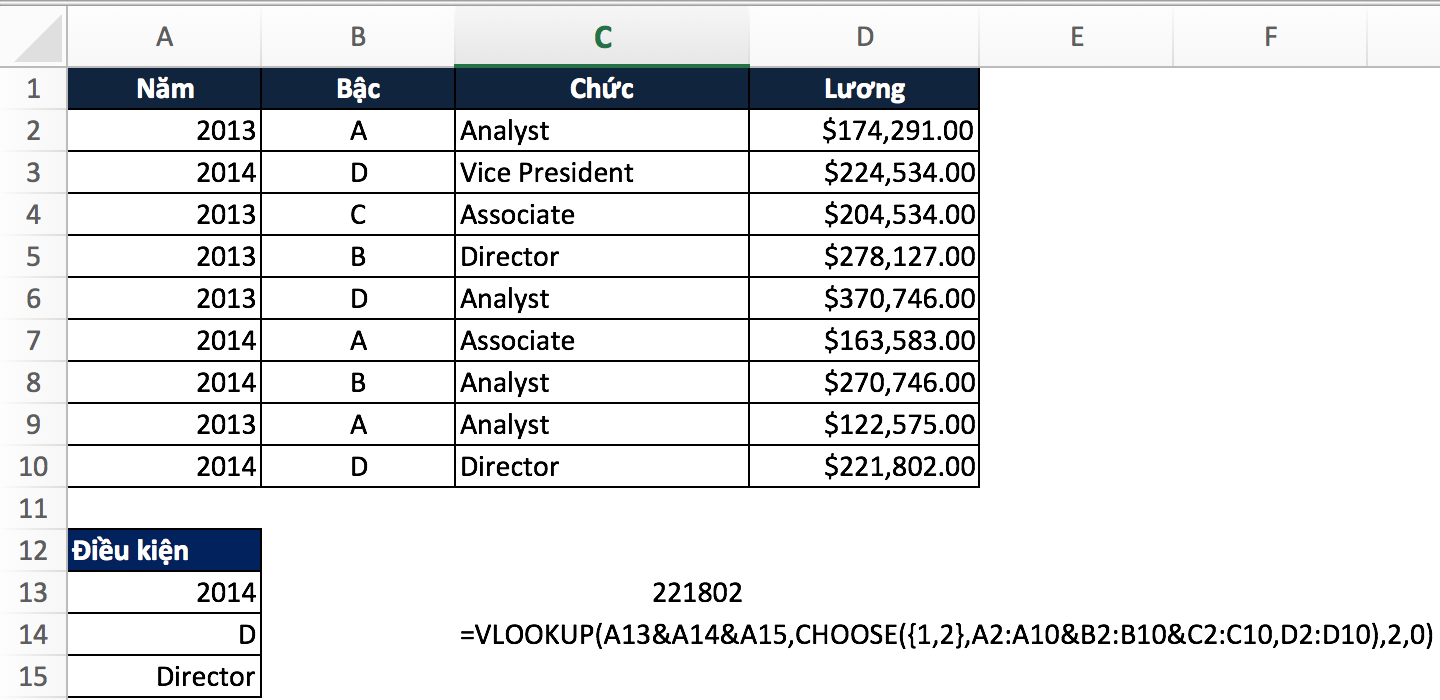Select the column D header
The height and width of the screenshot is (700, 1440).
(864, 38)
